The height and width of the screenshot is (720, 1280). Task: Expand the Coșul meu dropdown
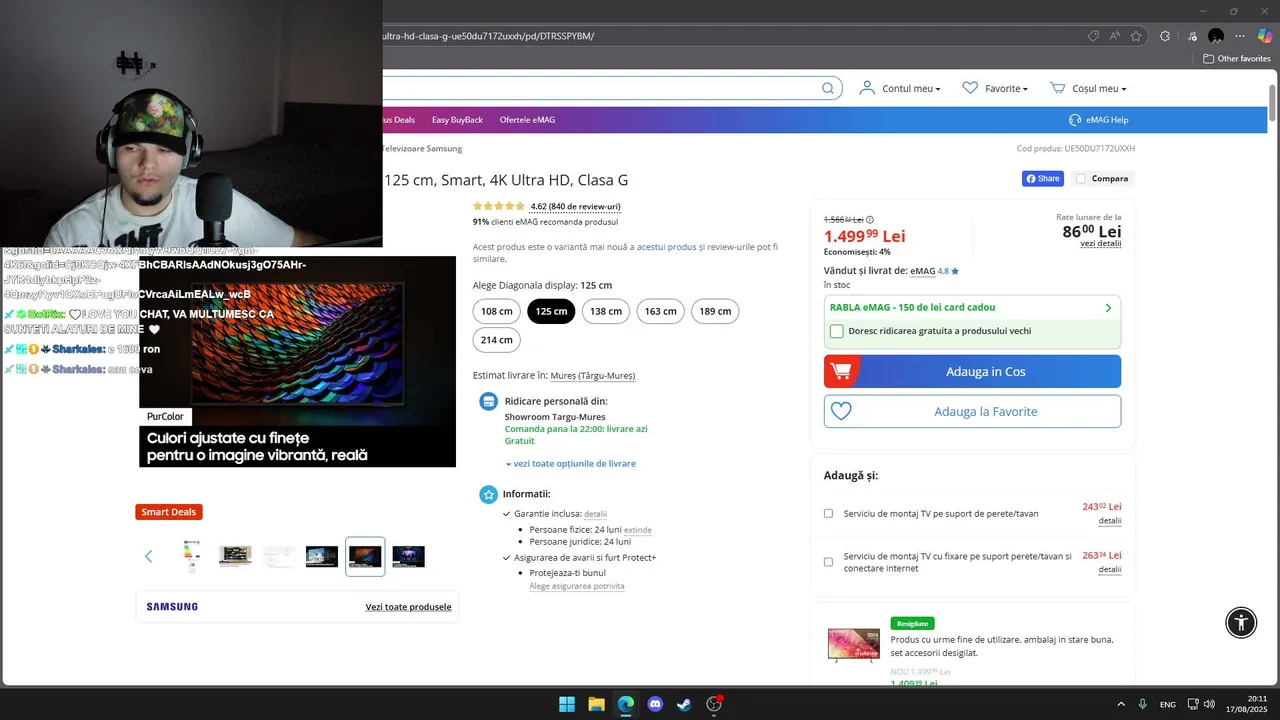(x=1123, y=89)
